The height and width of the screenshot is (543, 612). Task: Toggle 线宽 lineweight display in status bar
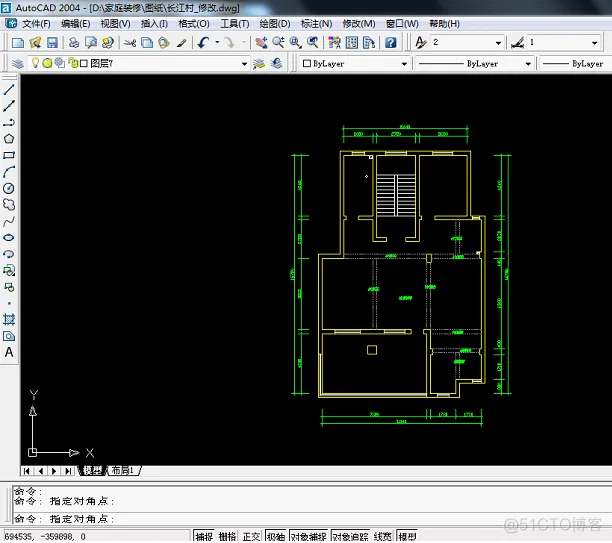tap(382, 537)
